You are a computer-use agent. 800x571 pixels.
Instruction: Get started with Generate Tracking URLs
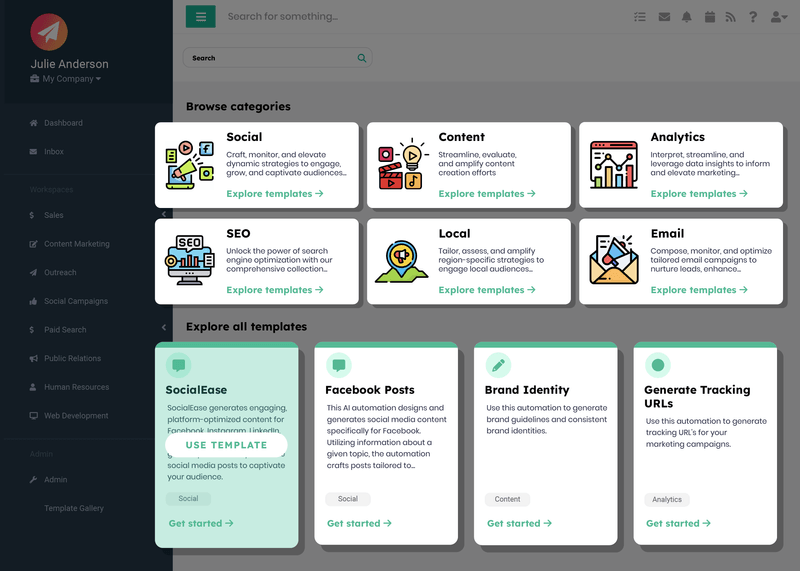[679, 524]
